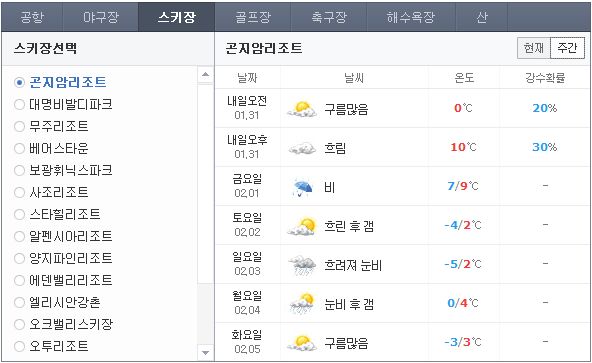Click the 7/9℃ temperature value
Screen dimensions: 592x363
463,186
